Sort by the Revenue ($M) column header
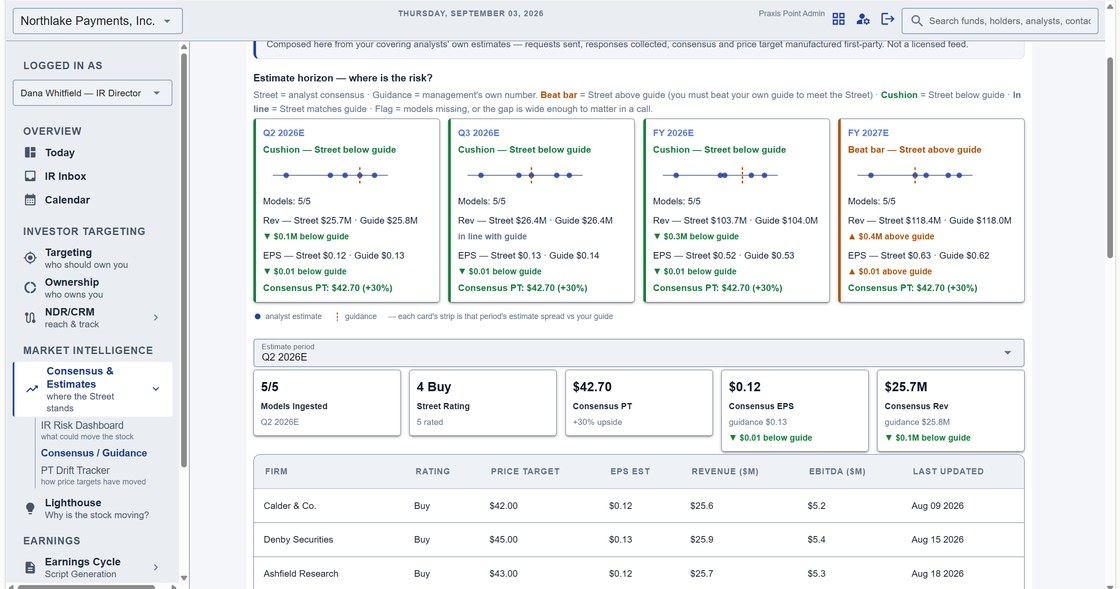The image size is (1120, 589). tap(725, 471)
